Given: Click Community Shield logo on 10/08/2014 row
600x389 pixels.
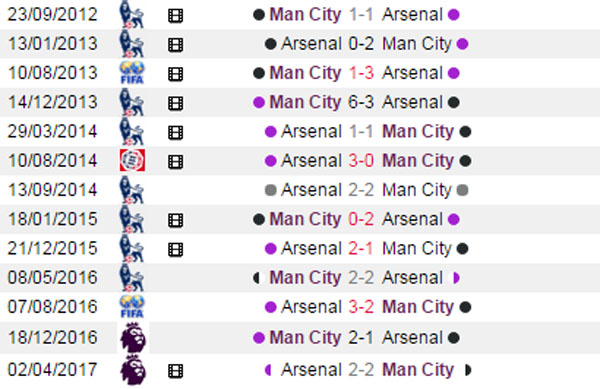Looking at the screenshot, I should (x=132, y=160).
